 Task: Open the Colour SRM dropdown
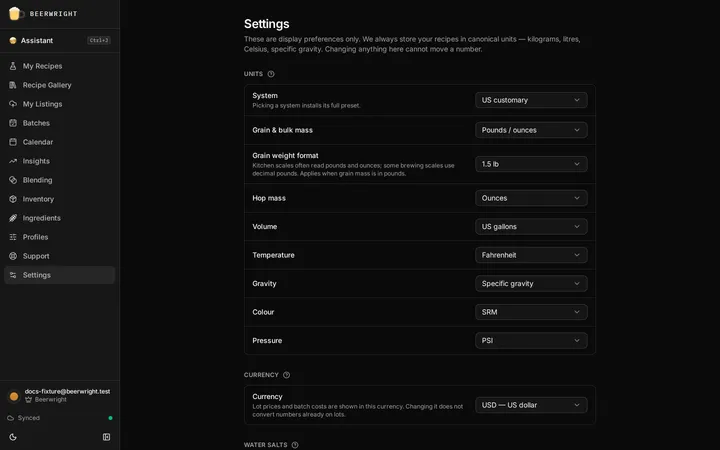click(x=531, y=312)
